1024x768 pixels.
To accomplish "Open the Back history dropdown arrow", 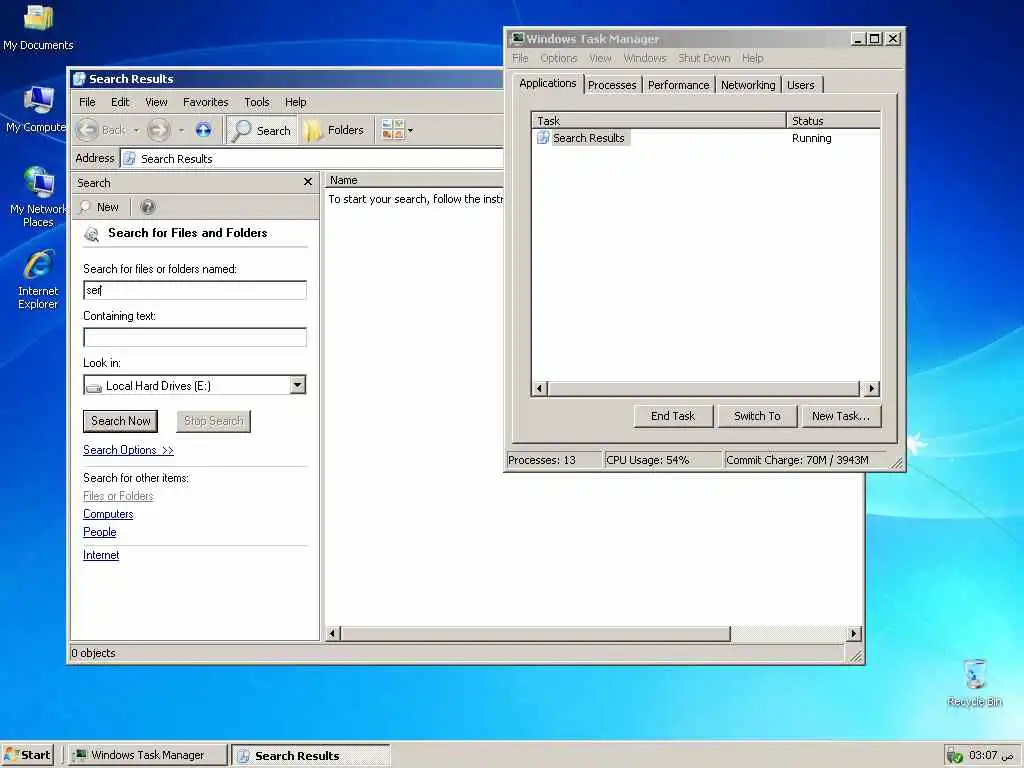I will point(136,131).
